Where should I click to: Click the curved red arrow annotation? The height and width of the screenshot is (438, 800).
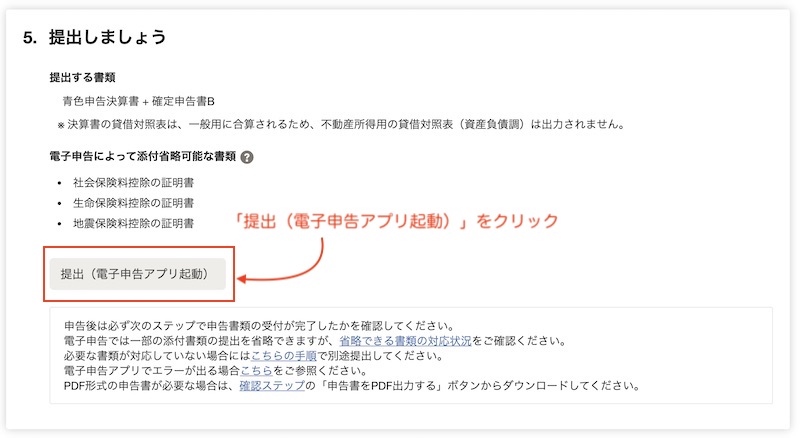coord(281,261)
